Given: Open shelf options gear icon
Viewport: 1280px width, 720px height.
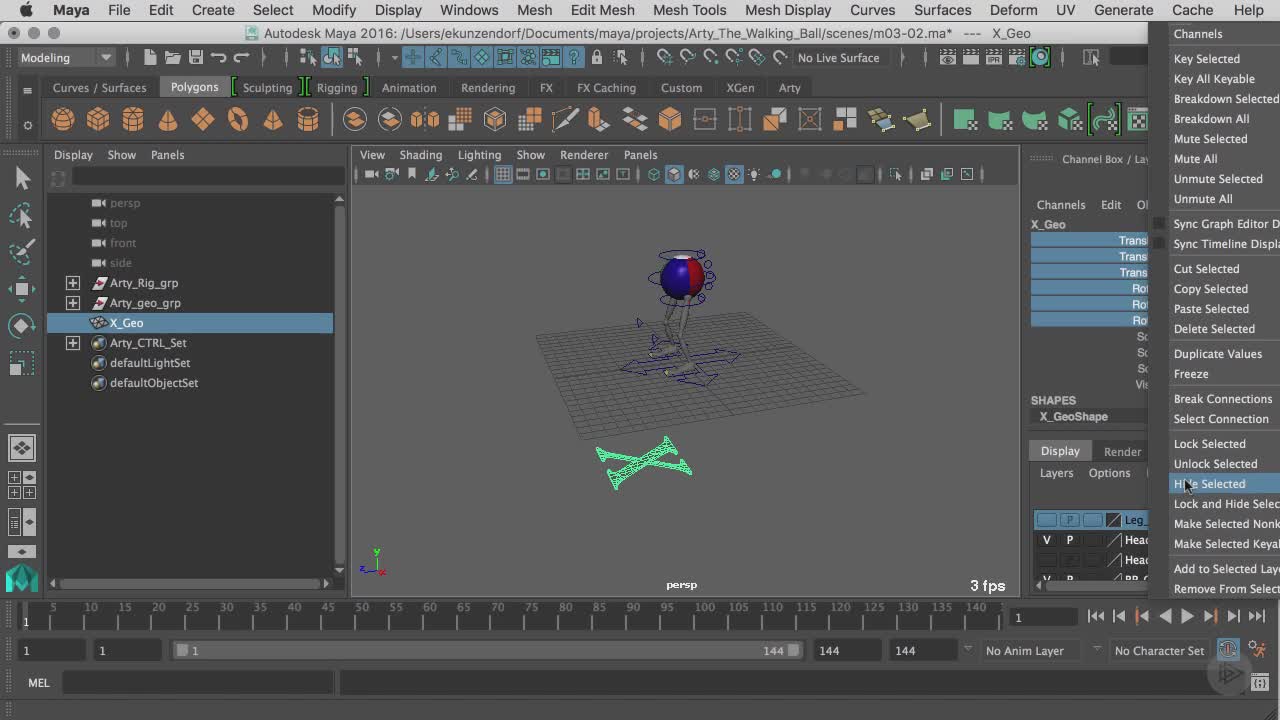Looking at the screenshot, I should (x=28, y=125).
